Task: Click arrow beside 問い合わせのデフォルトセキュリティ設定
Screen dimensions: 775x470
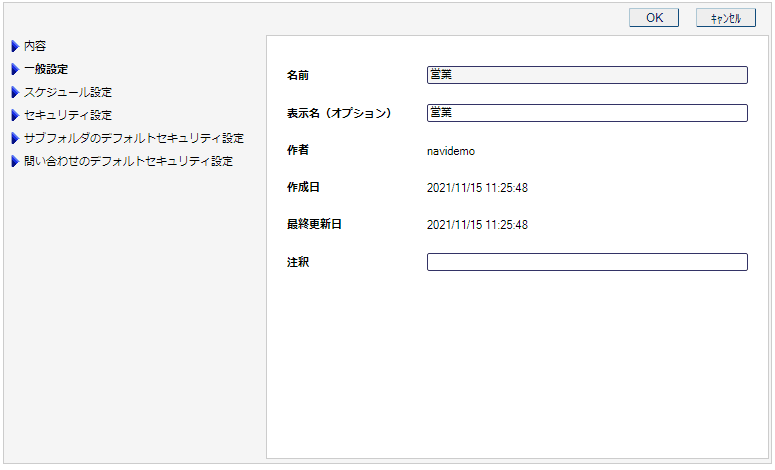Action: (x=15, y=161)
